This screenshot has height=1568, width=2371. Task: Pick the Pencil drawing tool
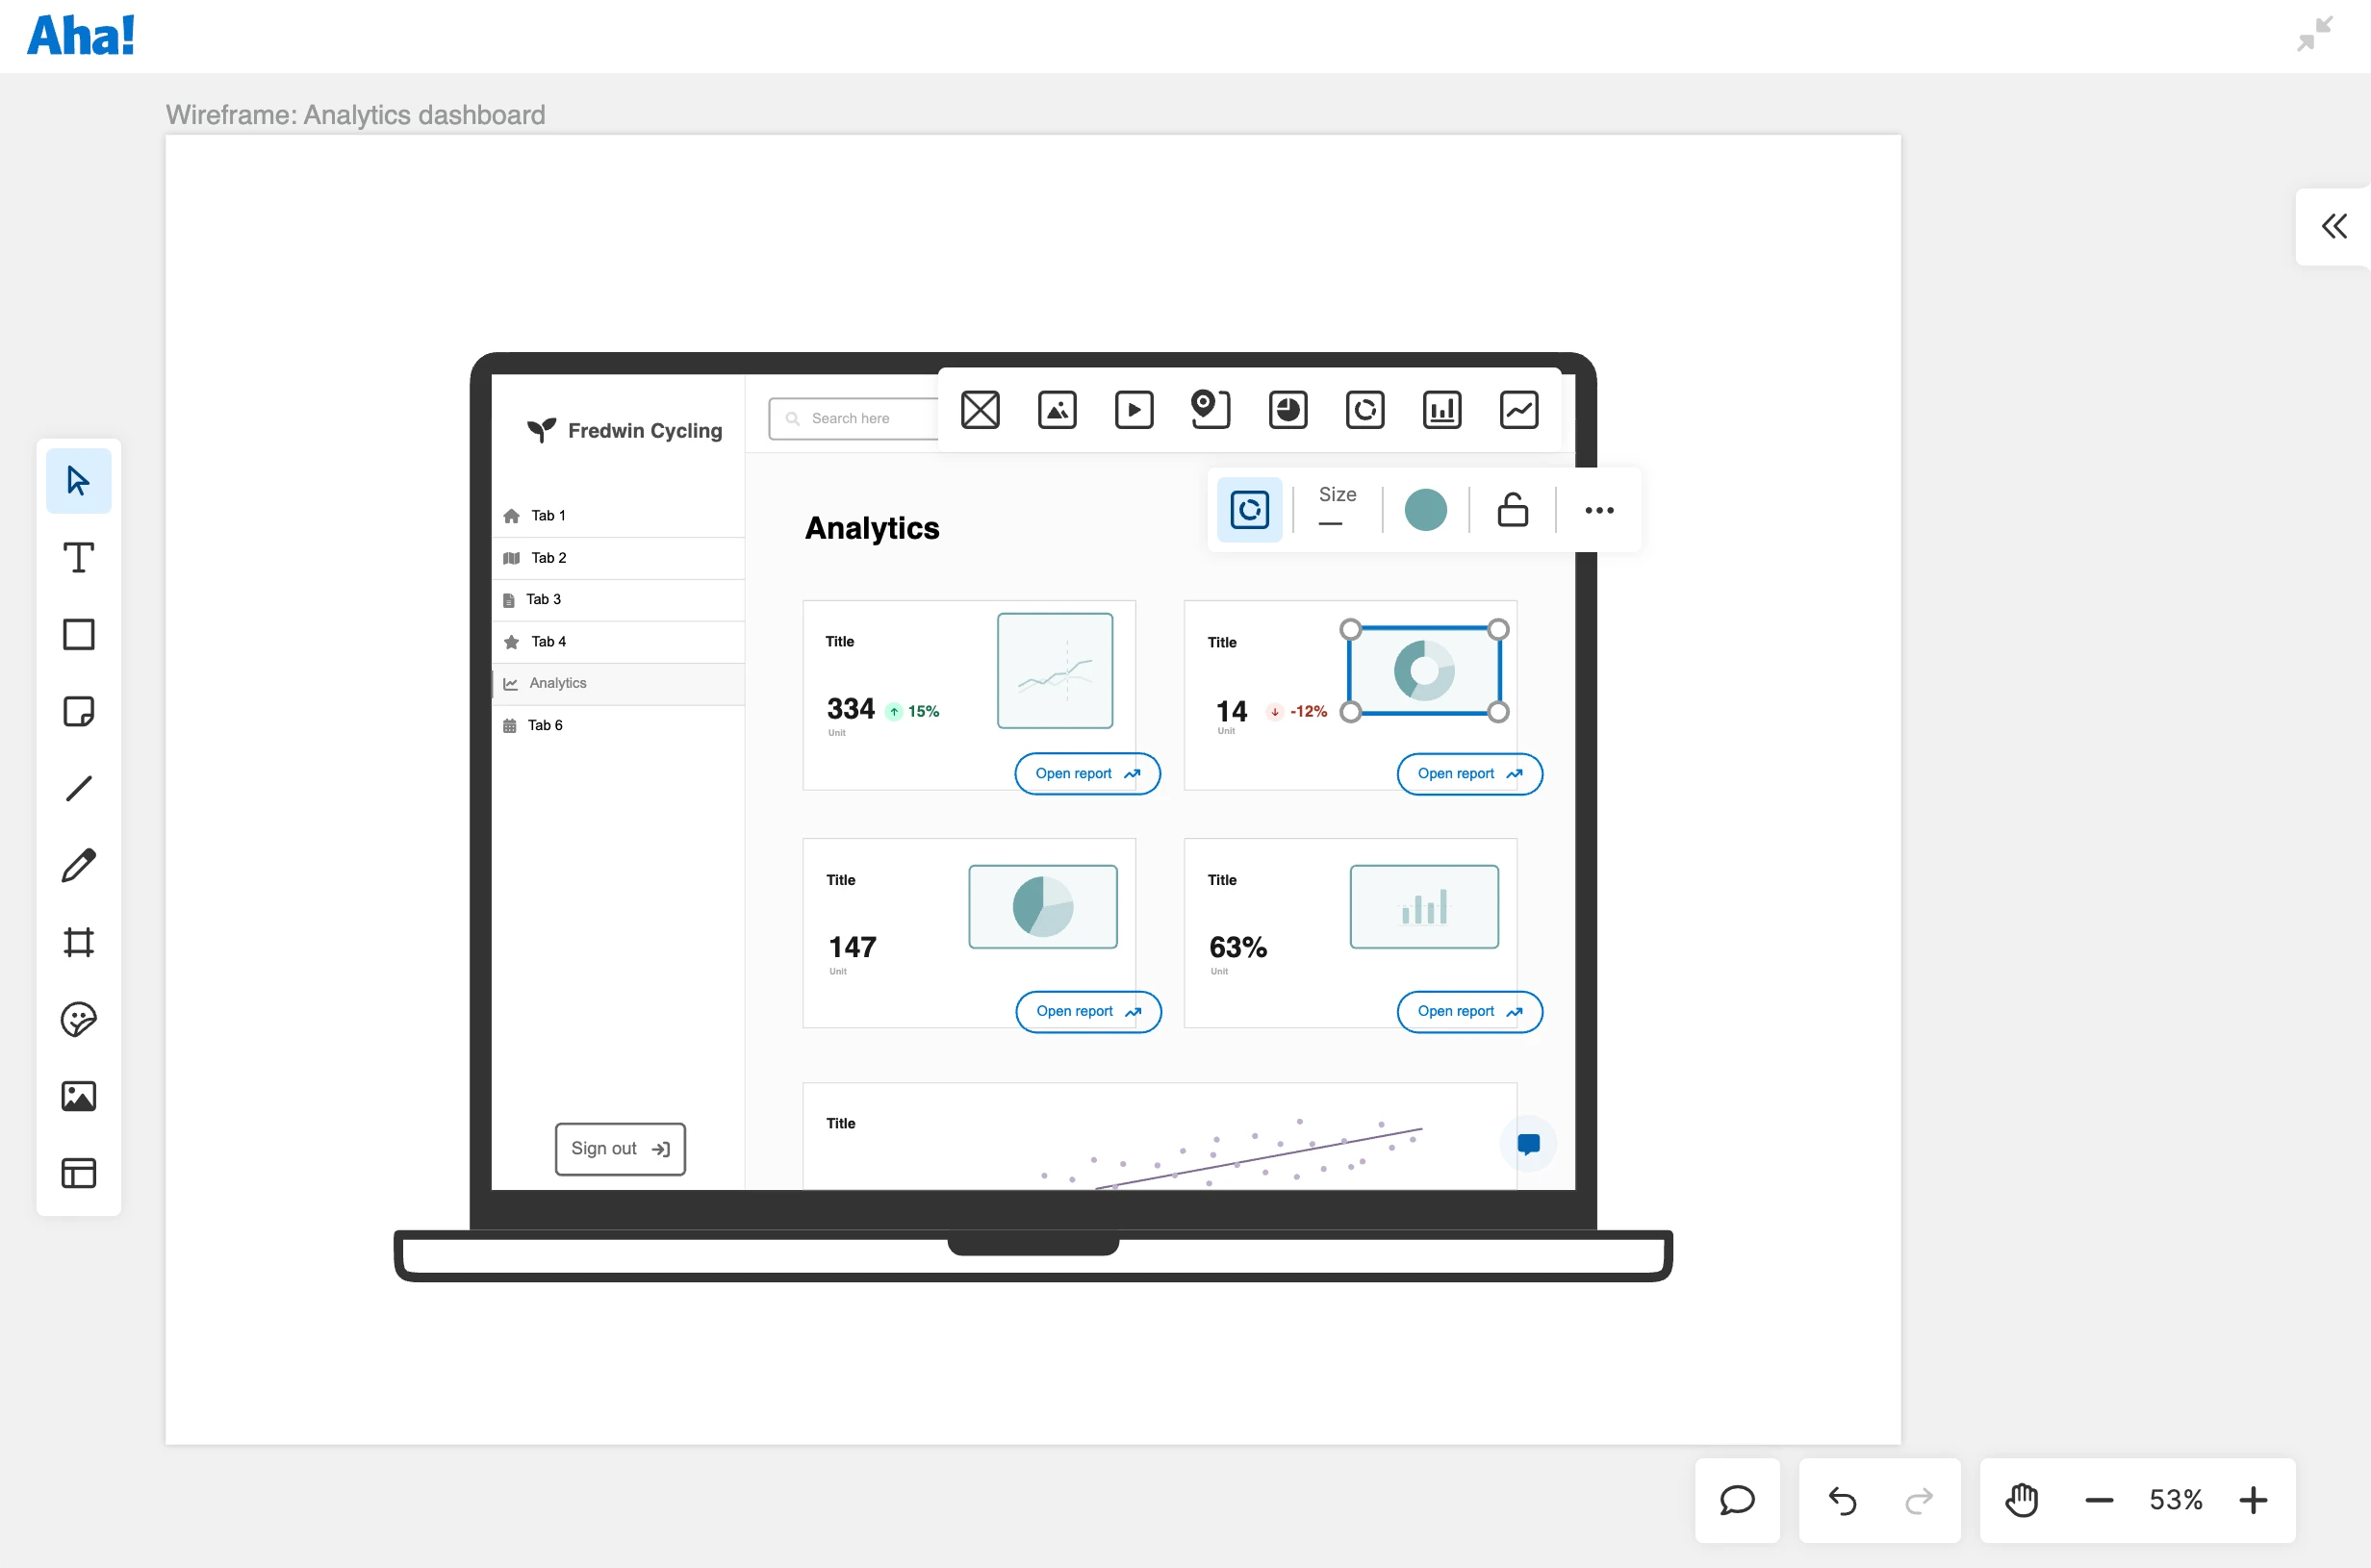pyautogui.click(x=78, y=865)
